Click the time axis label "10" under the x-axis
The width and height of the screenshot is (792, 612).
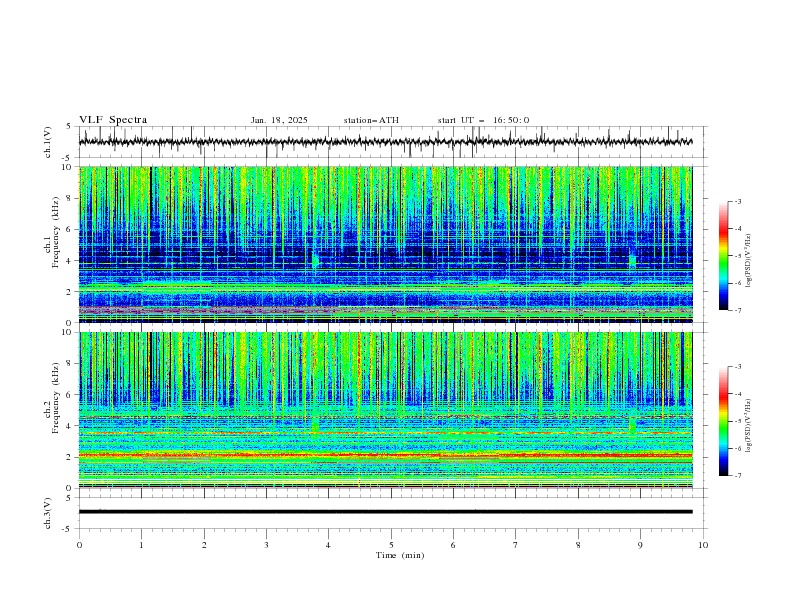[703, 545]
